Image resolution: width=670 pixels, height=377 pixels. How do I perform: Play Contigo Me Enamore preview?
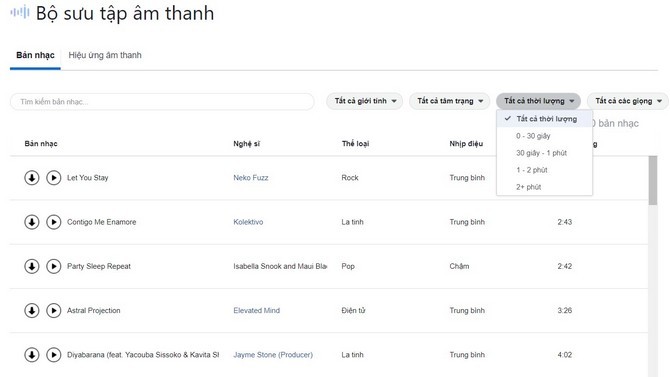point(53,222)
